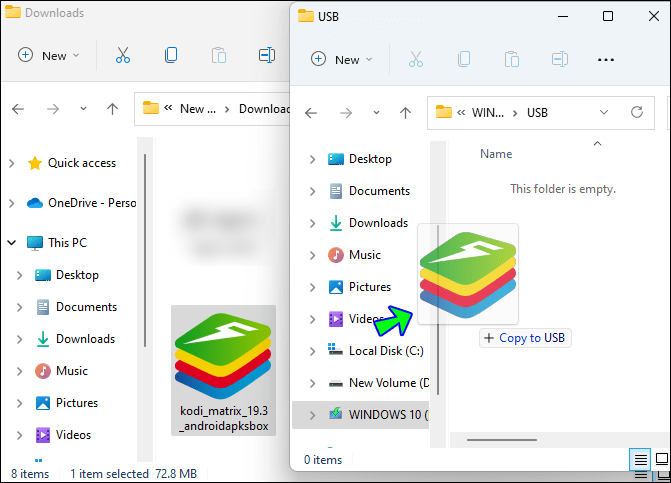Open address bar history dropdown in USB window

pos(604,113)
